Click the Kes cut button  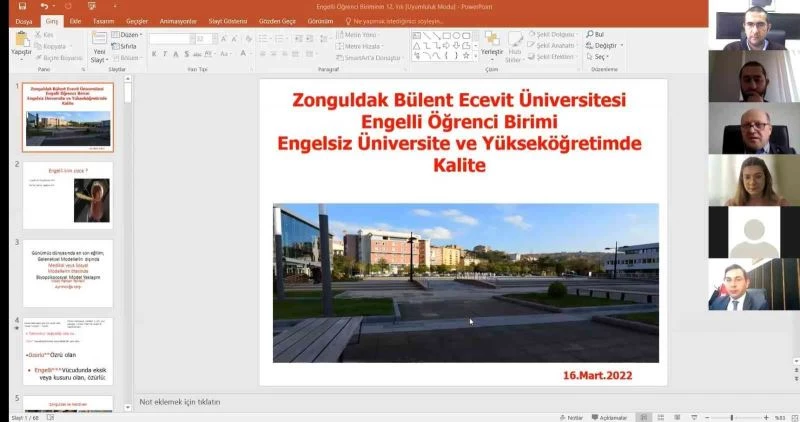[45, 35]
